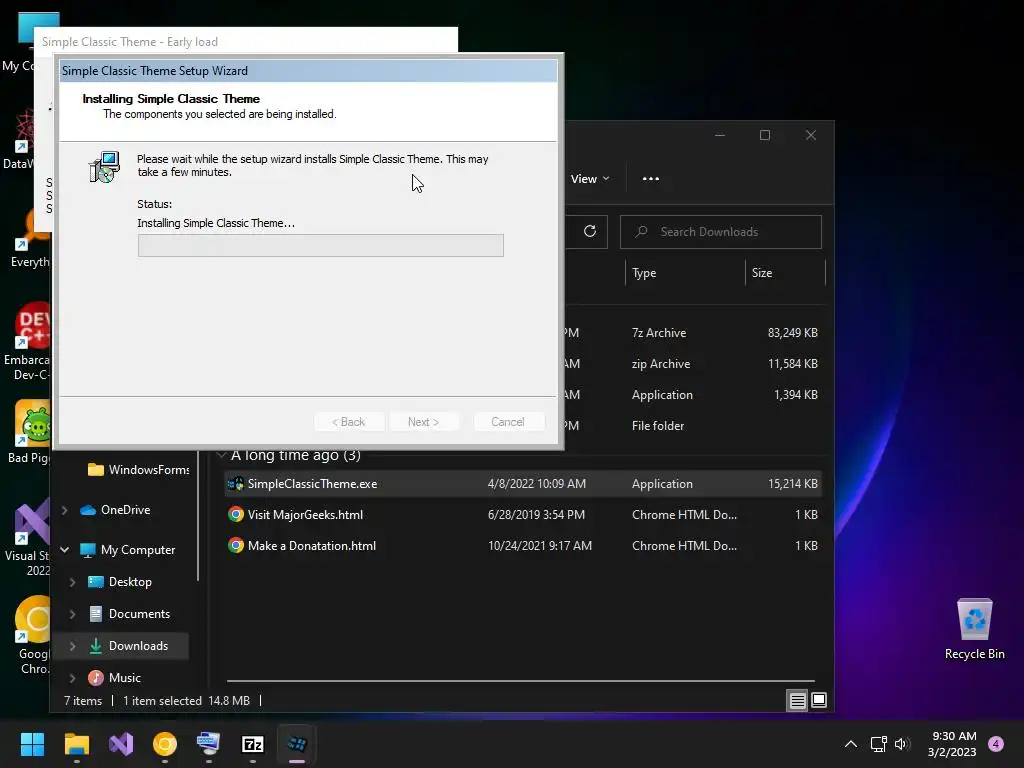Image resolution: width=1024 pixels, height=768 pixels.
Task: Click the Chrome icon beside Visit MajorGeeks.html
Action: 236,515
